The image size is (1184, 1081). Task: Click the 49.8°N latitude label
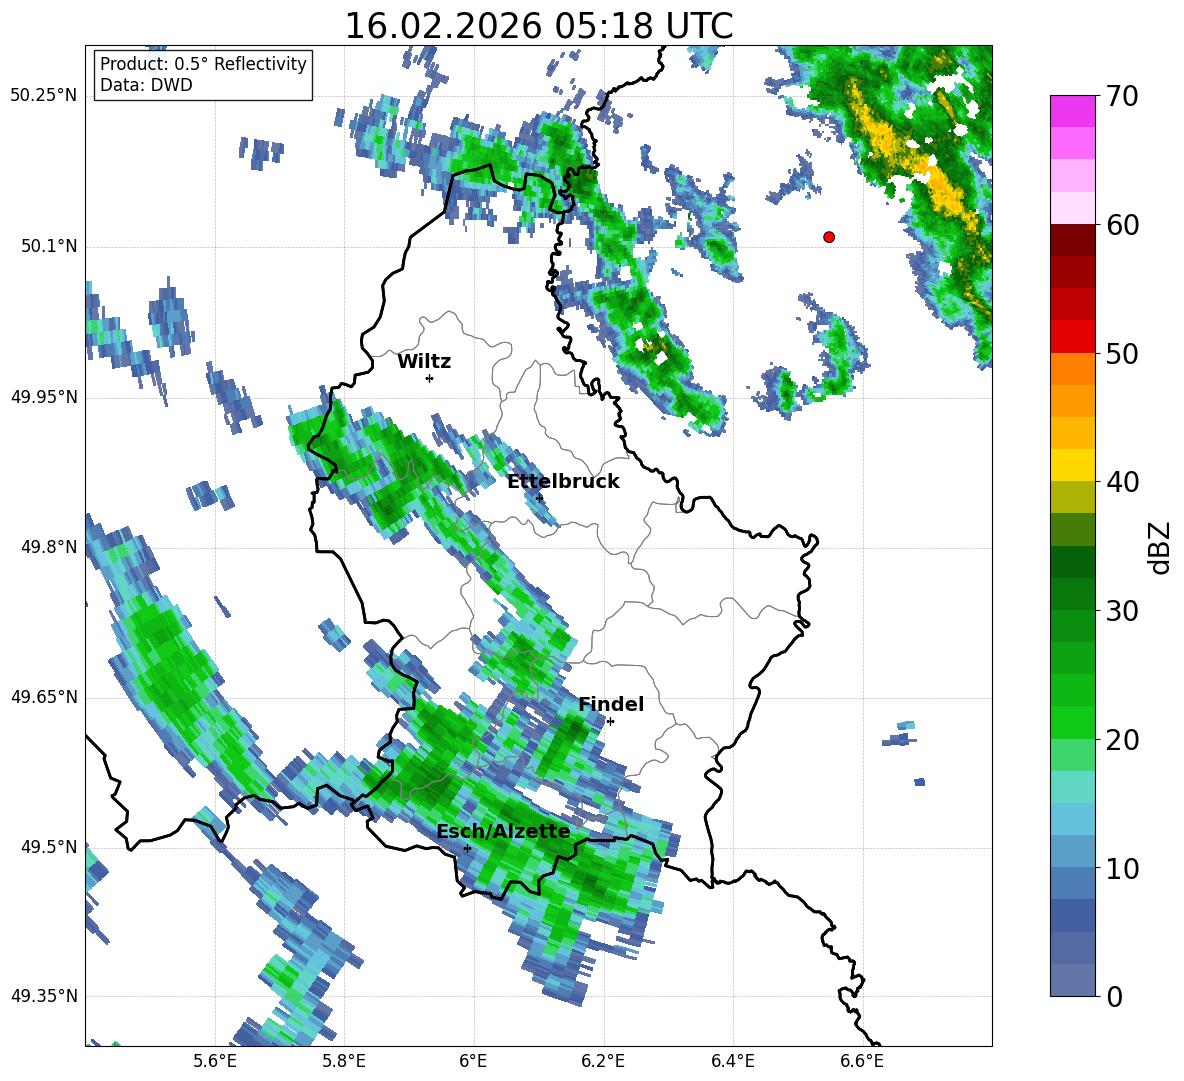point(48,547)
